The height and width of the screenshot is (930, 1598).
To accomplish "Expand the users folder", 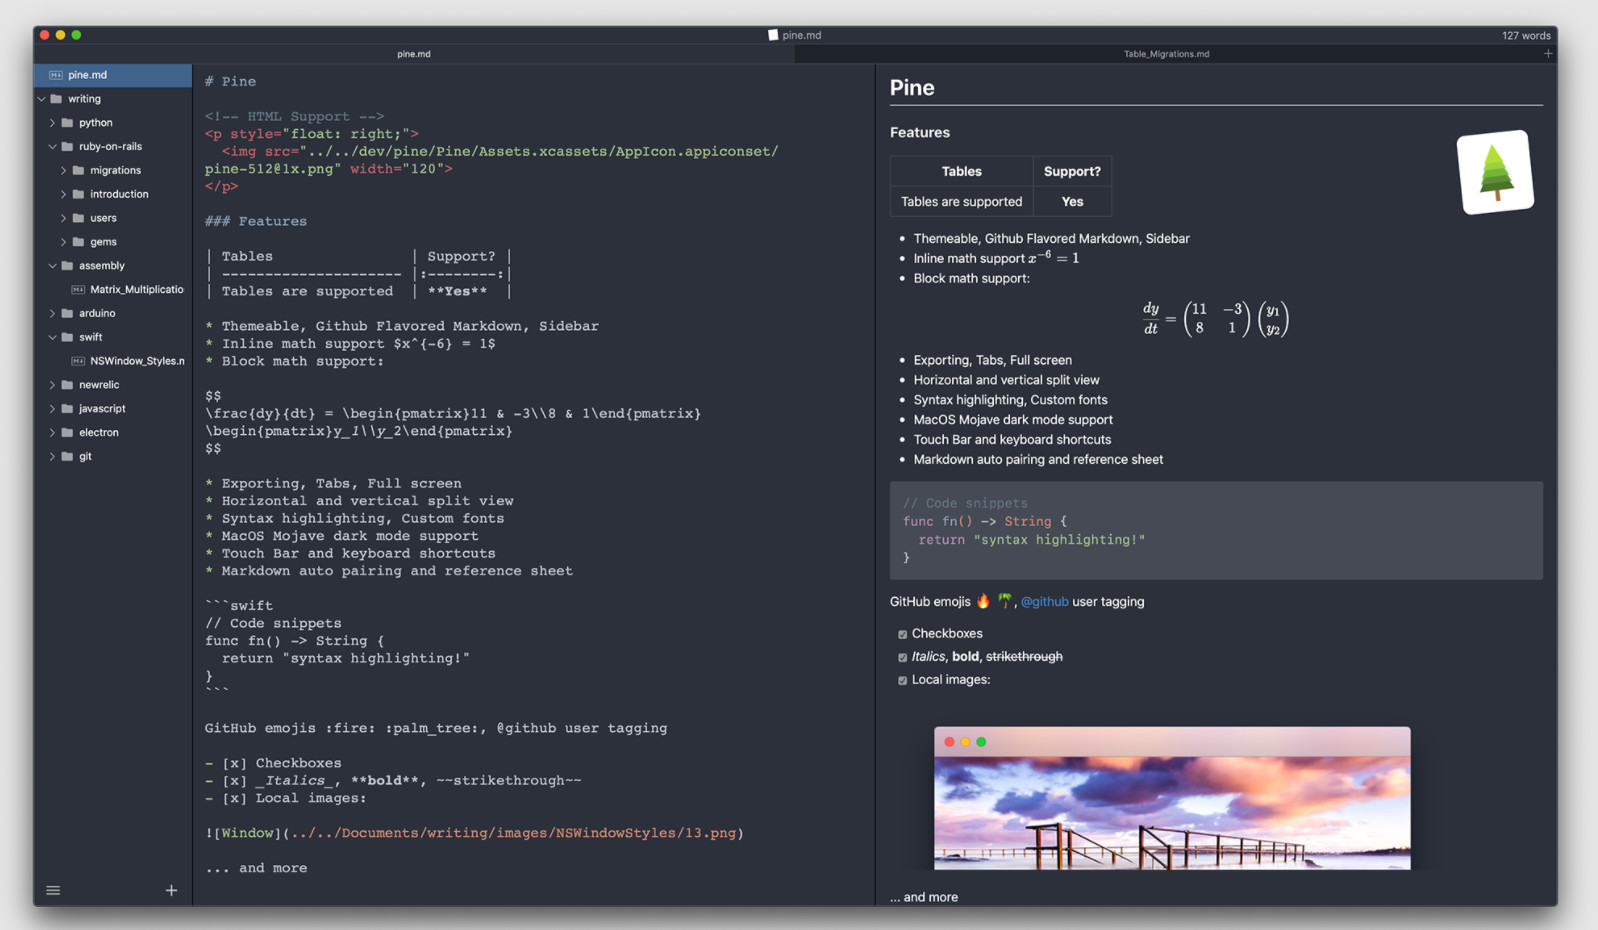I will pos(63,218).
